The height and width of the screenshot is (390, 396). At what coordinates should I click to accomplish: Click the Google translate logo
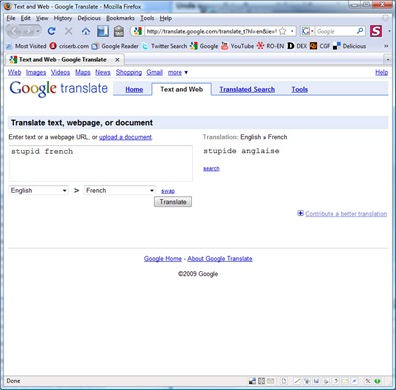[x=59, y=89]
